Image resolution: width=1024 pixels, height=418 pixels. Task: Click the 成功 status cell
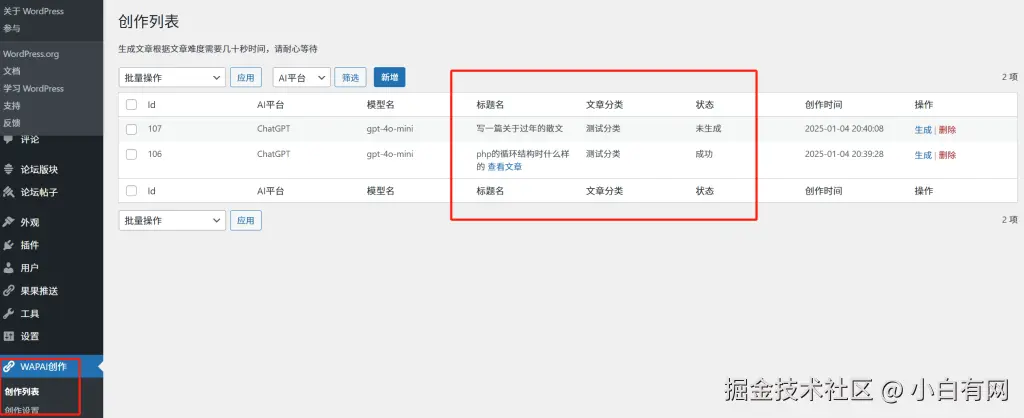[704, 154]
